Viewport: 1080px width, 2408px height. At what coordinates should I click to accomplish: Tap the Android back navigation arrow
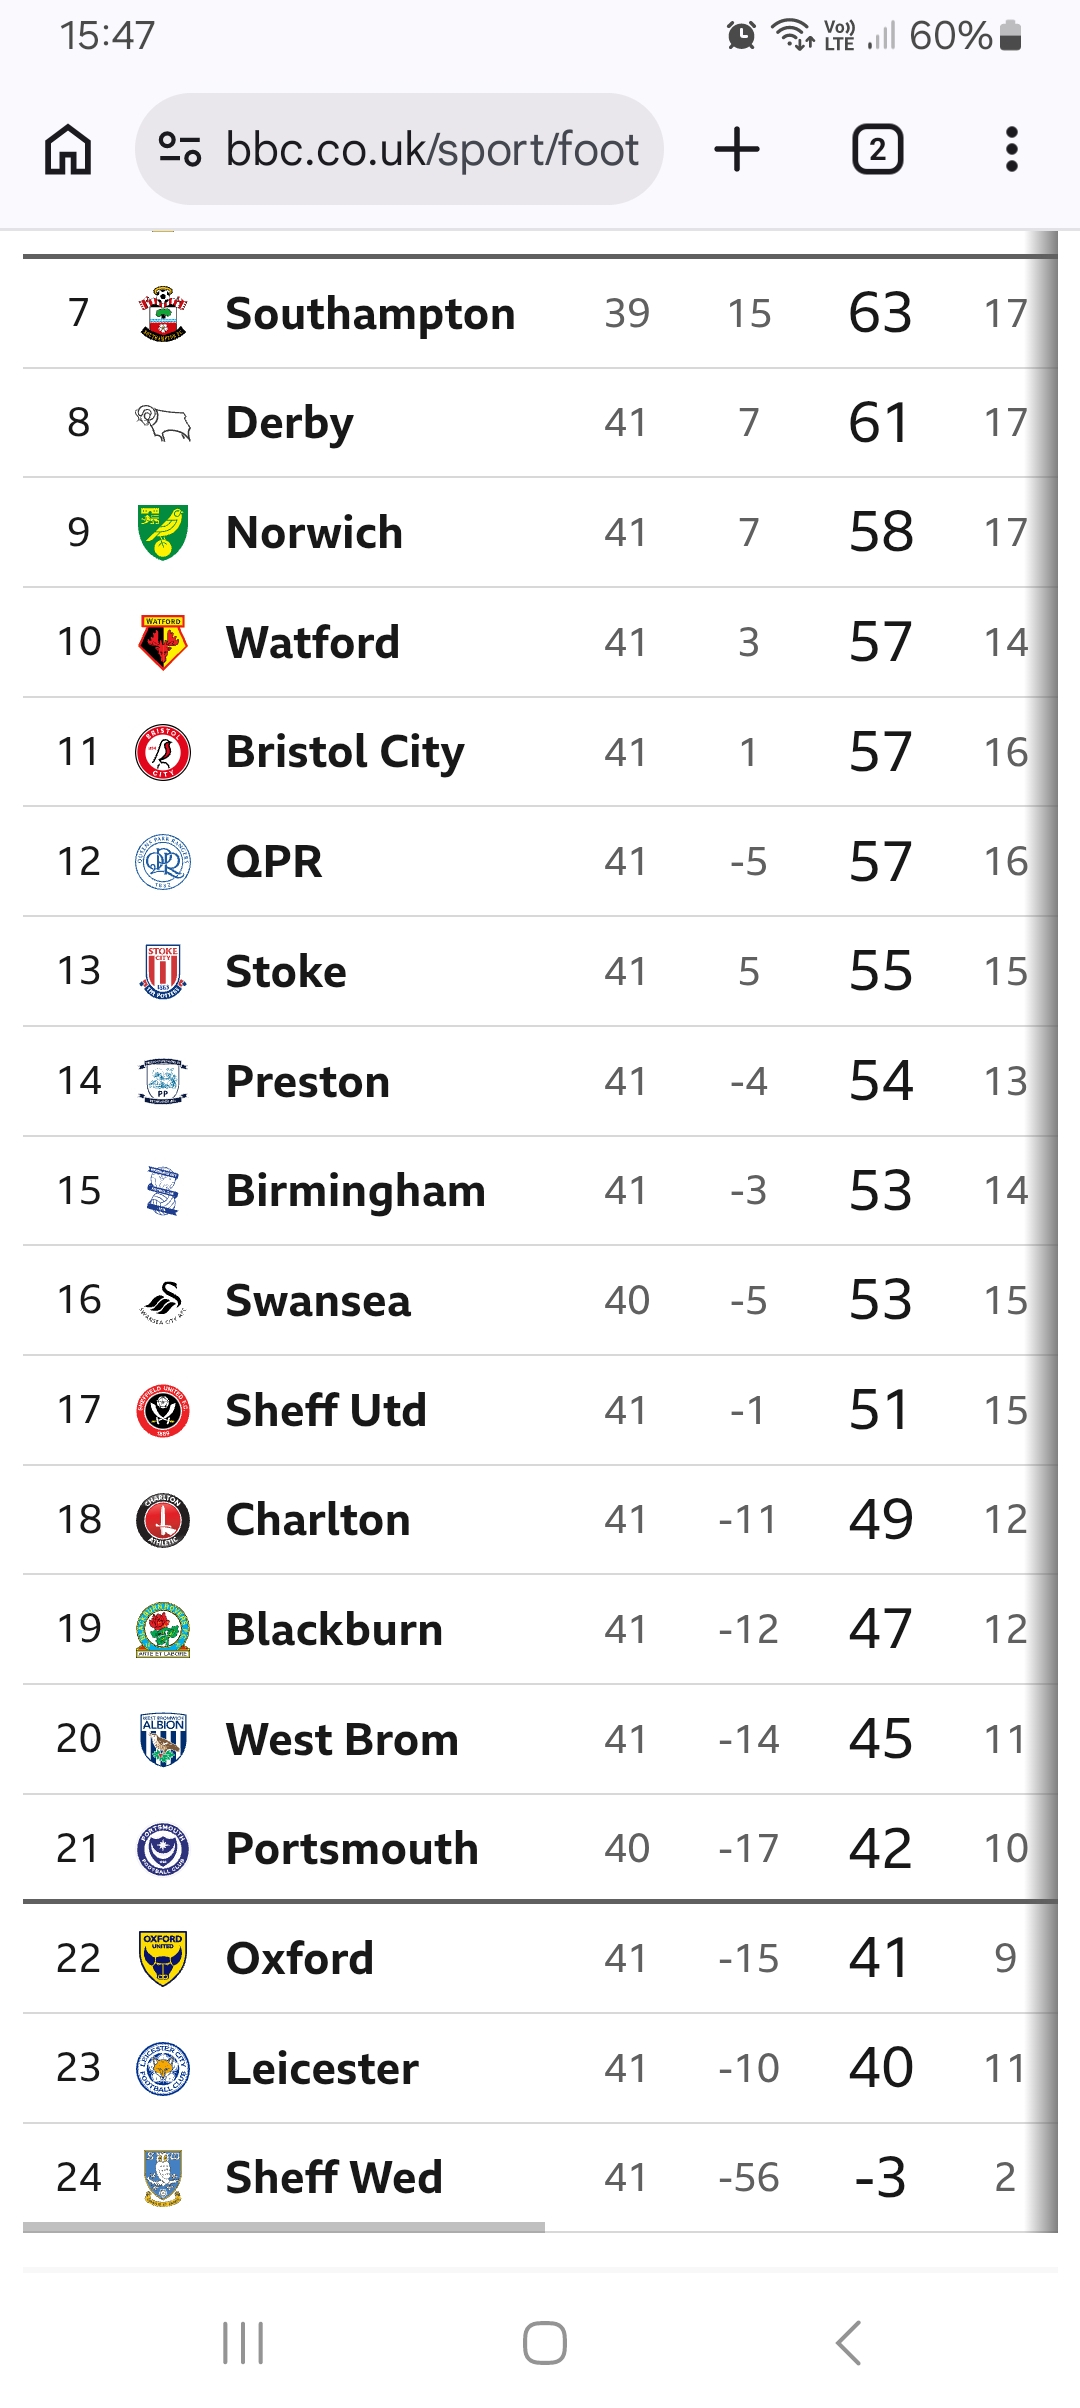848,2343
